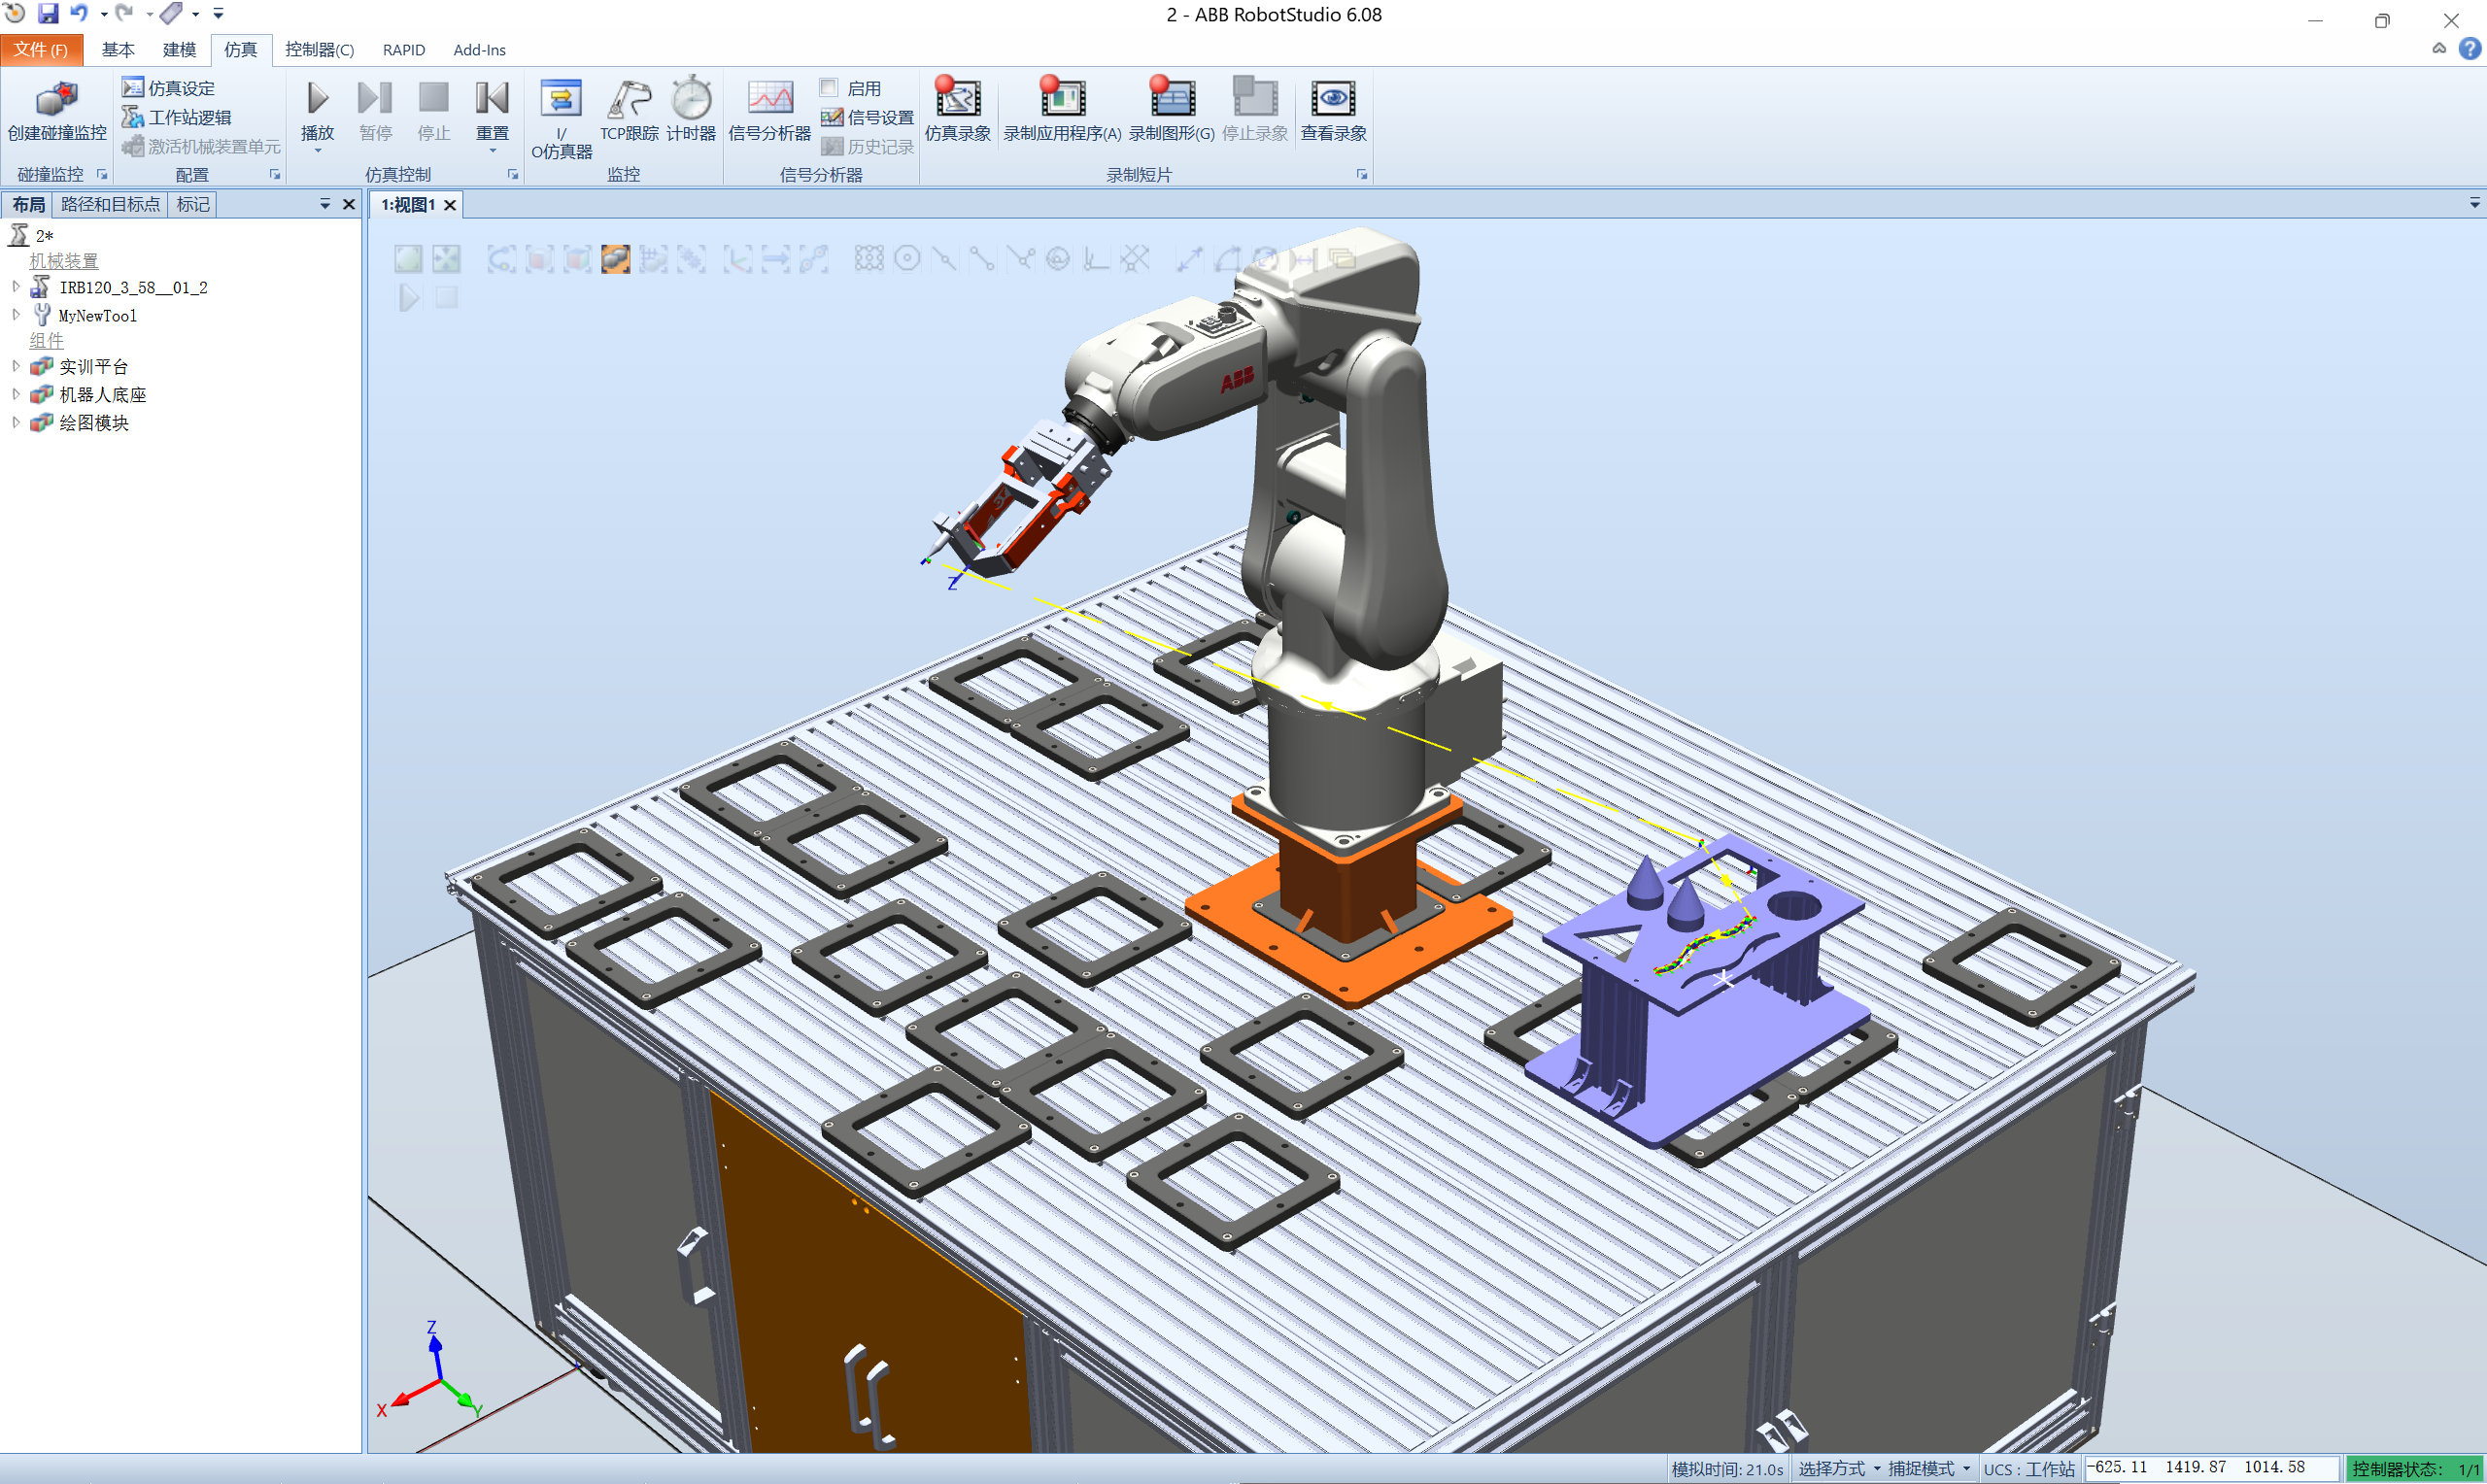Click the 创建碰撞监控 collision monitor icon

point(57,98)
